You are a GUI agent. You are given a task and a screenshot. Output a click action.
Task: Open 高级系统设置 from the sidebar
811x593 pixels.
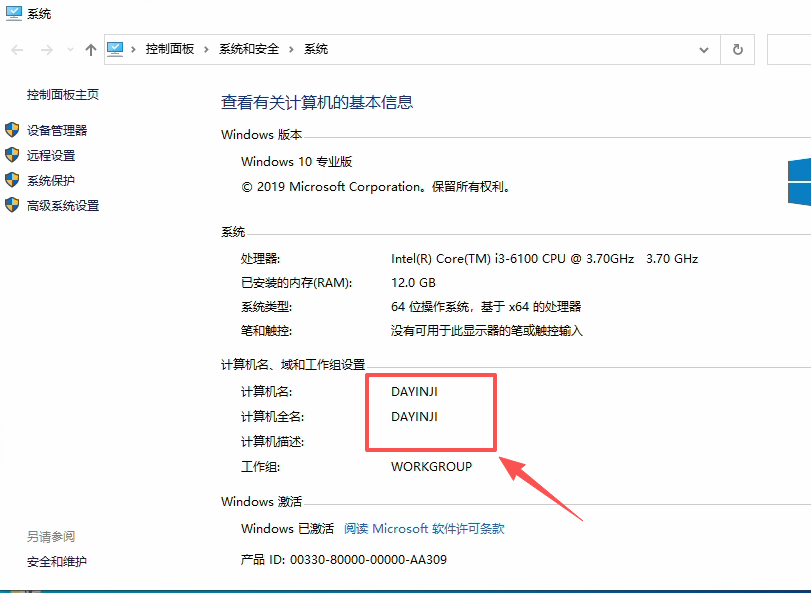point(63,205)
